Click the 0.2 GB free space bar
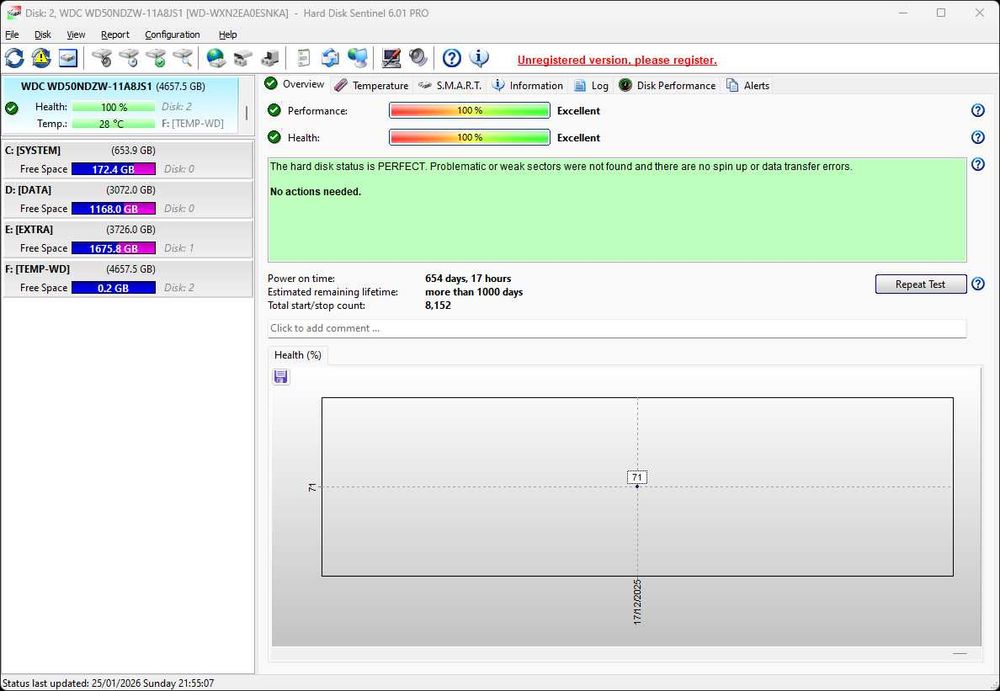The height and width of the screenshot is (691, 1000). pos(114,288)
